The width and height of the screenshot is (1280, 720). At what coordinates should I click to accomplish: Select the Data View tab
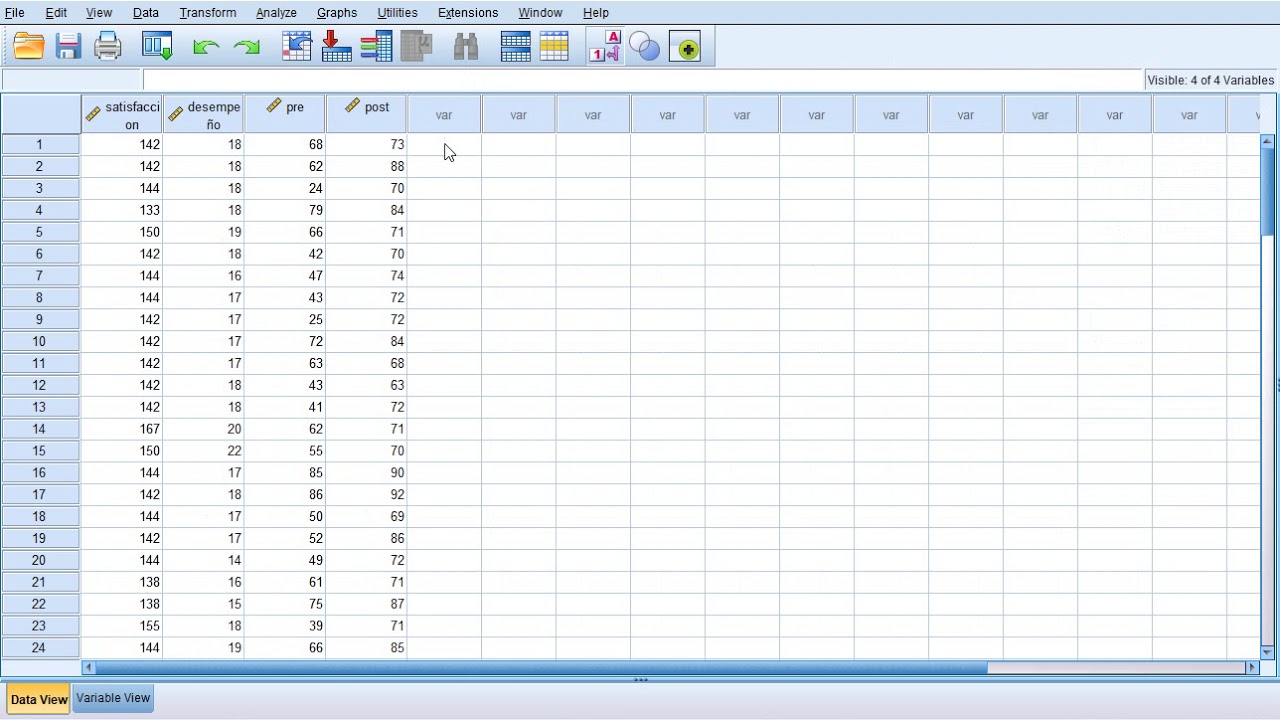point(39,699)
